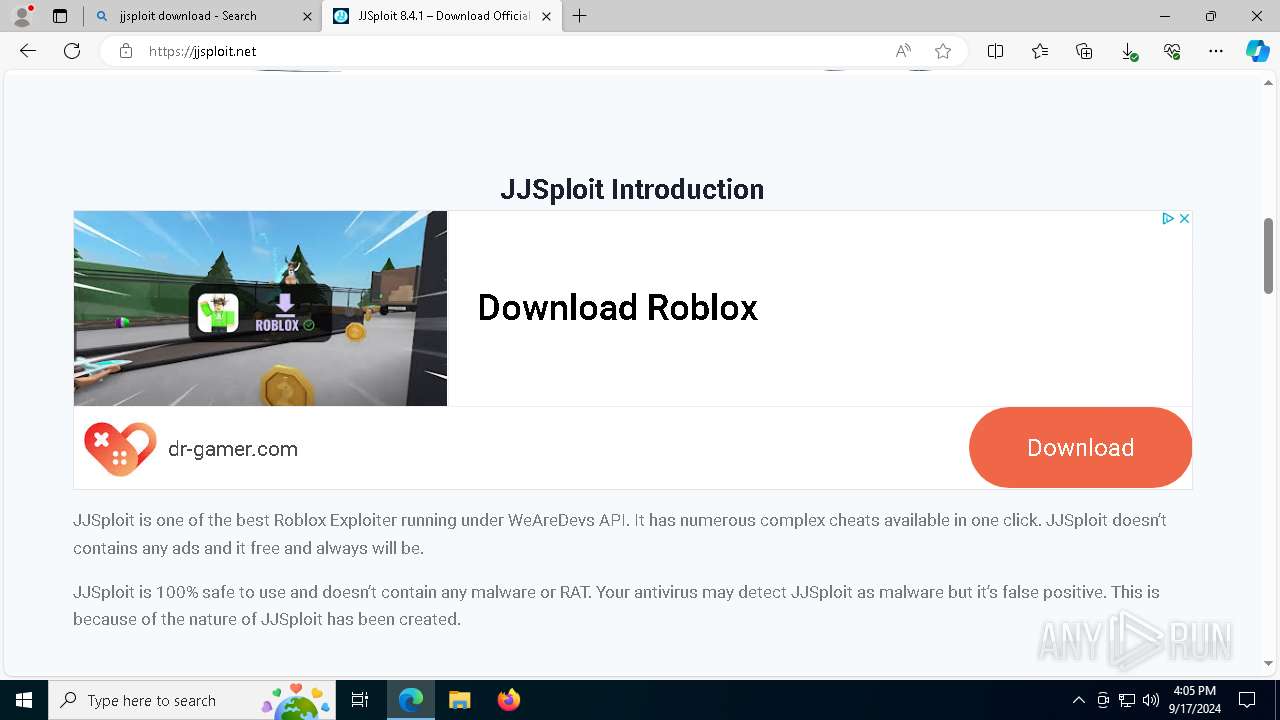Screen dimensions: 1280x720
Task: Click the taskbar search box
Action: click(192, 700)
